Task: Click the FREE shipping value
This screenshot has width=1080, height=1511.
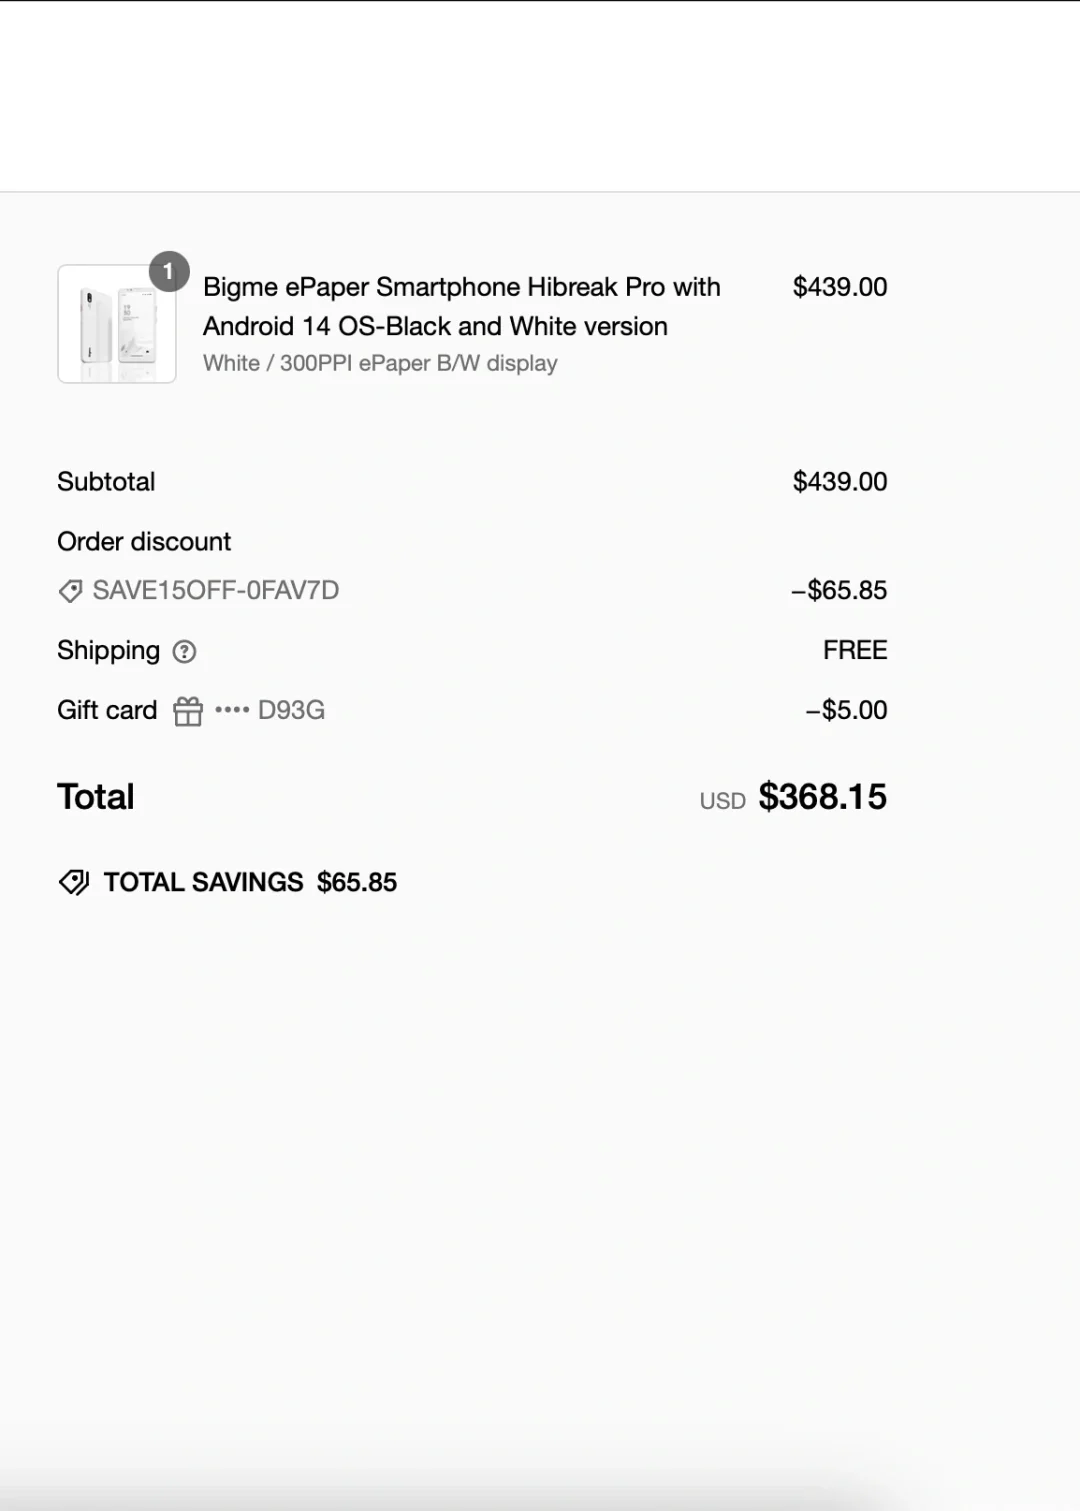Action: (855, 650)
